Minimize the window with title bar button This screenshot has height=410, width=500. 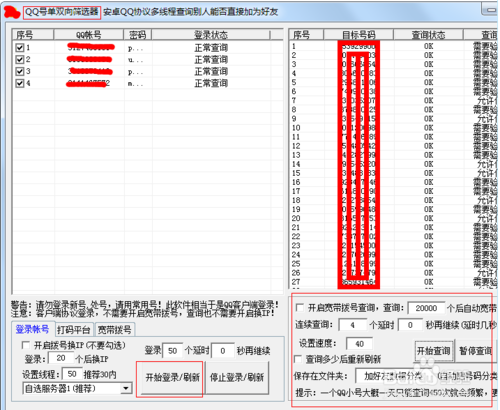coord(490,9)
